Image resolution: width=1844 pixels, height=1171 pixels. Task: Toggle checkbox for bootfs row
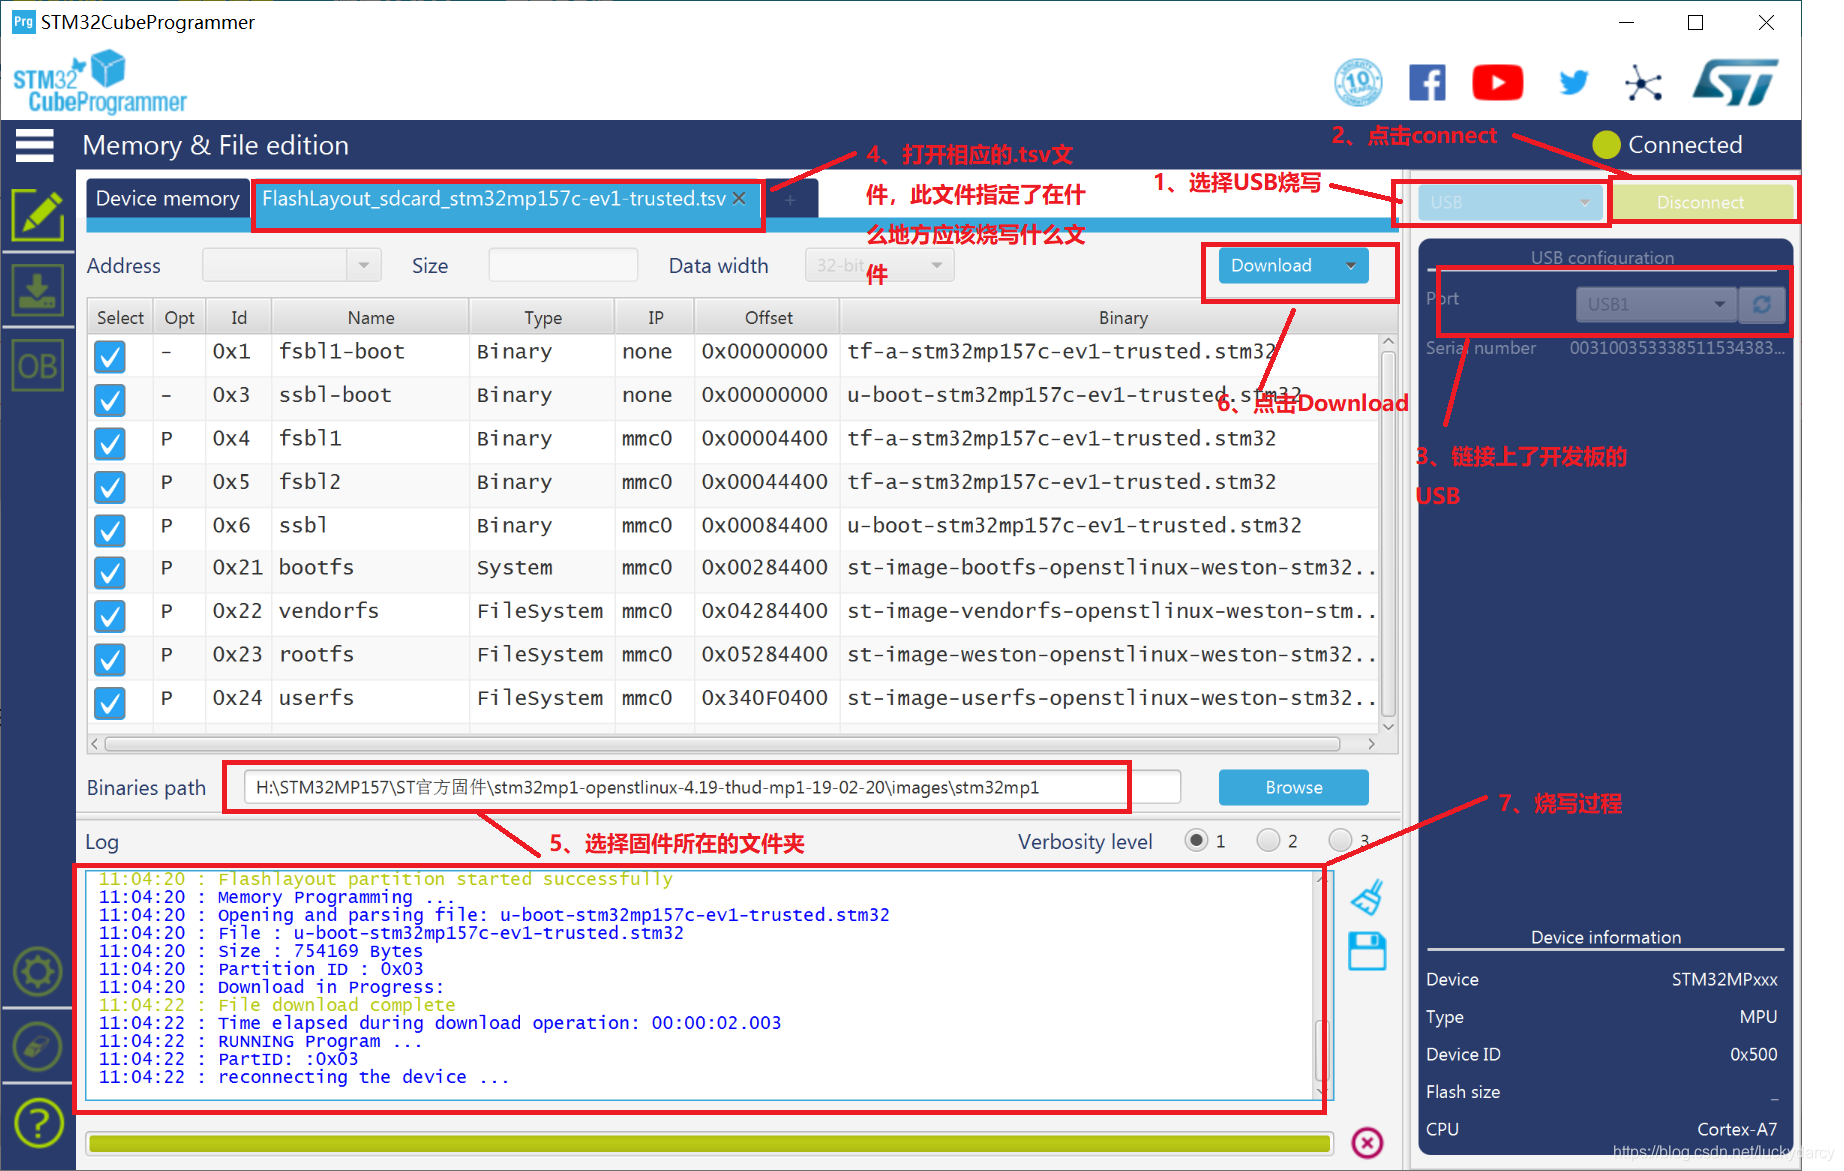click(x=110, y=573)
